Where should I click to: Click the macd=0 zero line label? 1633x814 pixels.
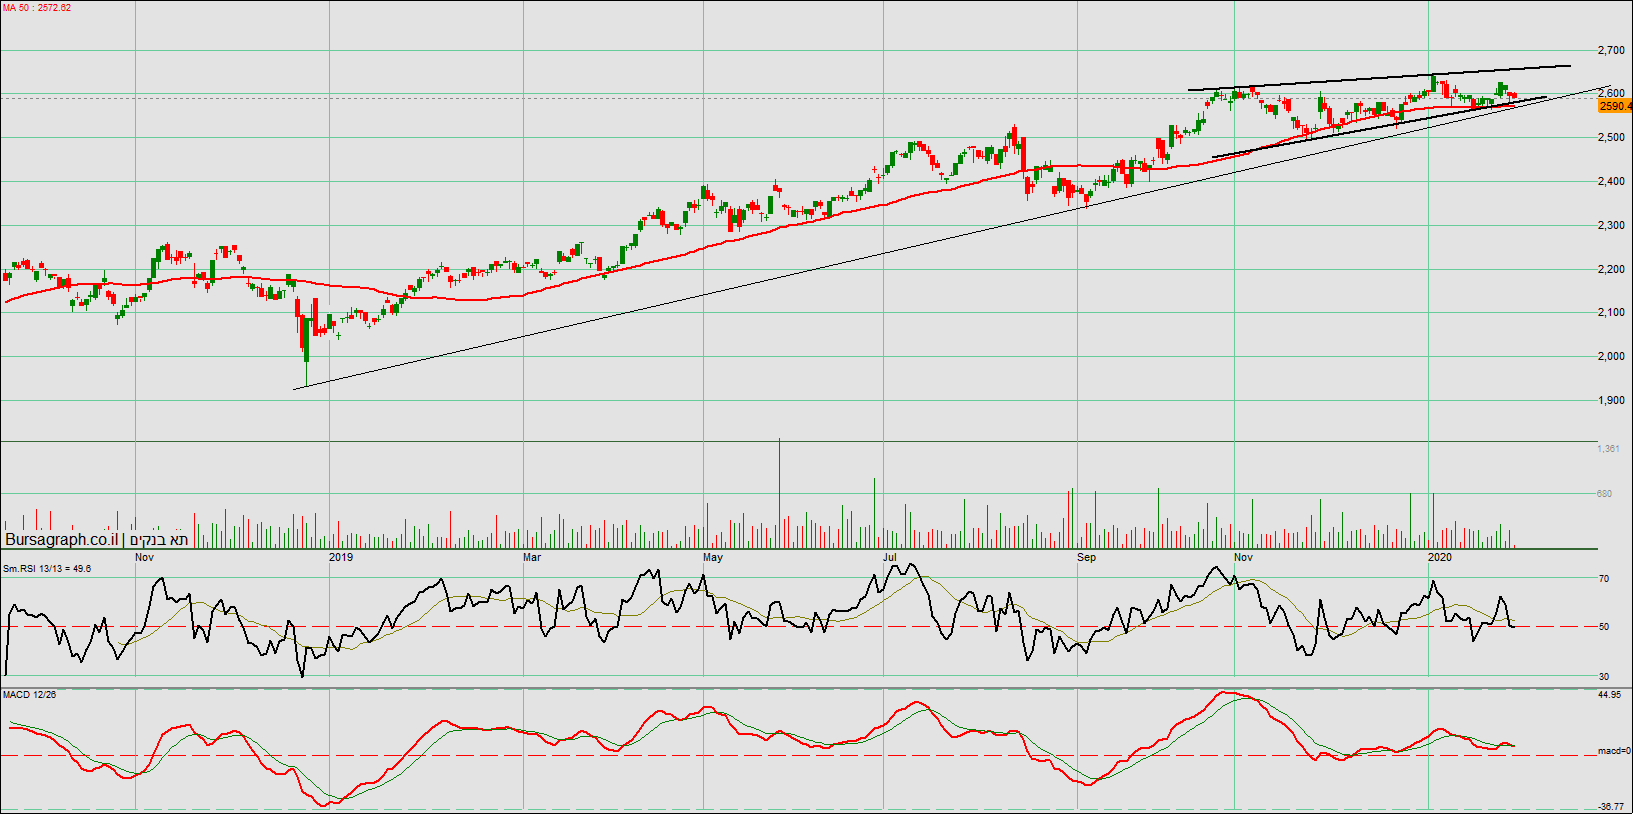coord(1614,751)
